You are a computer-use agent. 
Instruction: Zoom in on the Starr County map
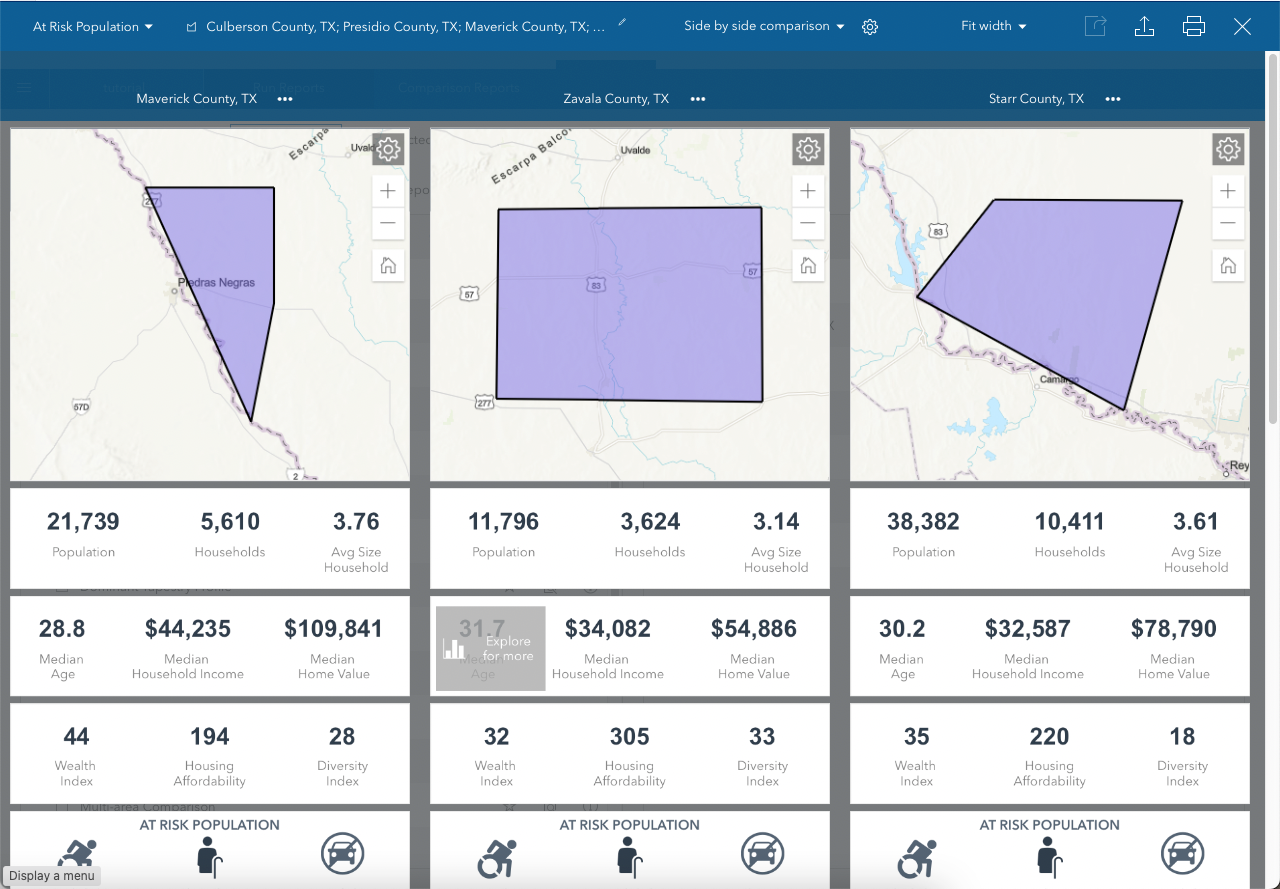click(x=1228, y=191)
